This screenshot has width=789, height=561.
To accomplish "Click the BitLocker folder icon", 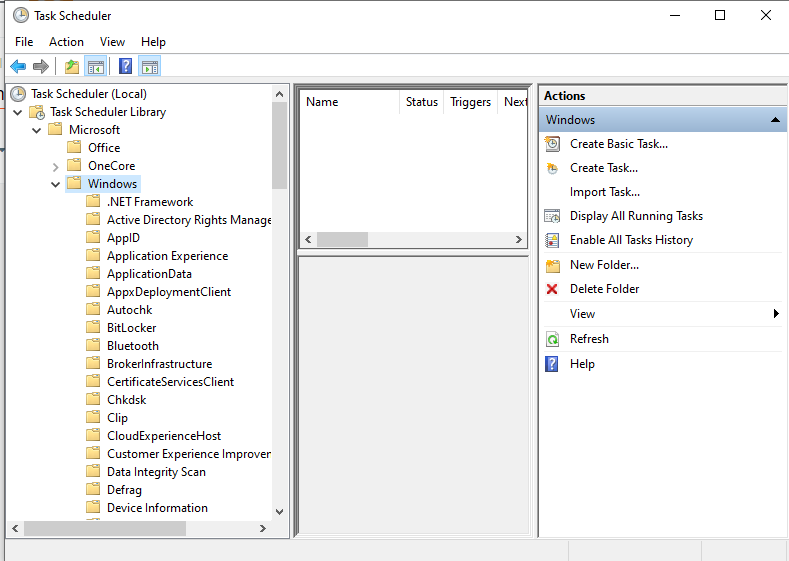I will tap(93, 328).
